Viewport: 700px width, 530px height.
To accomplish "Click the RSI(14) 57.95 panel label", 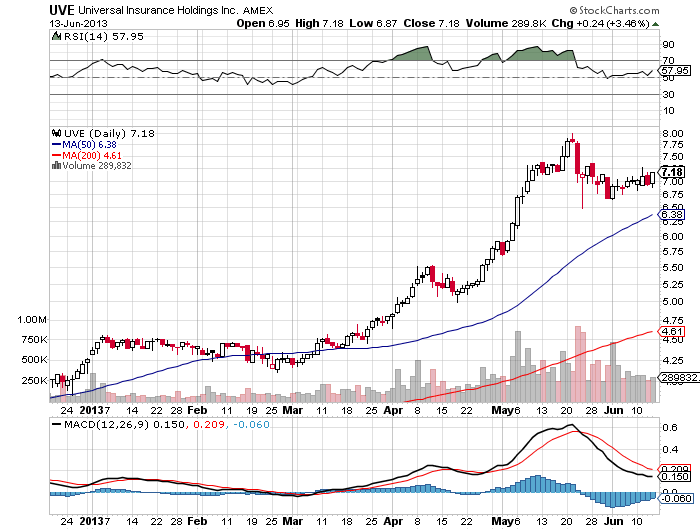I will (104, 36).
